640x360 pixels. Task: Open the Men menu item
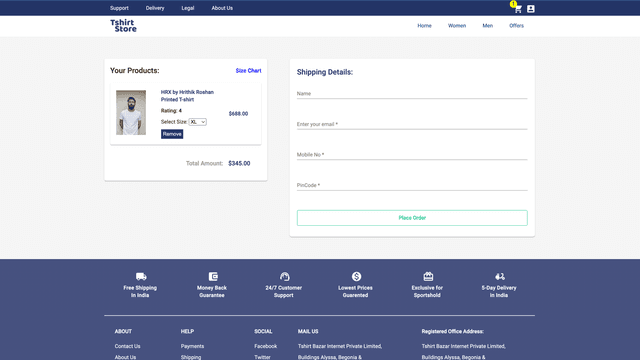click(x=487, y=26)
